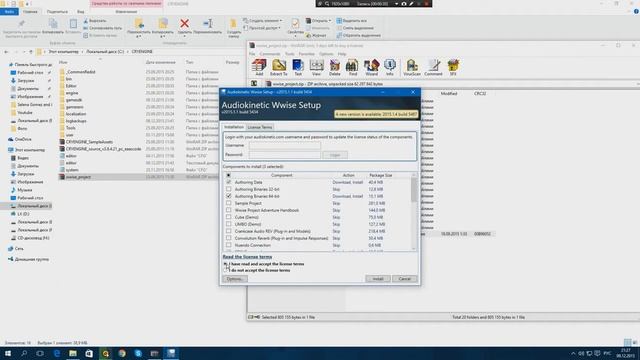
Task: Select I do not accept the license terms
Action: point(226,270)
